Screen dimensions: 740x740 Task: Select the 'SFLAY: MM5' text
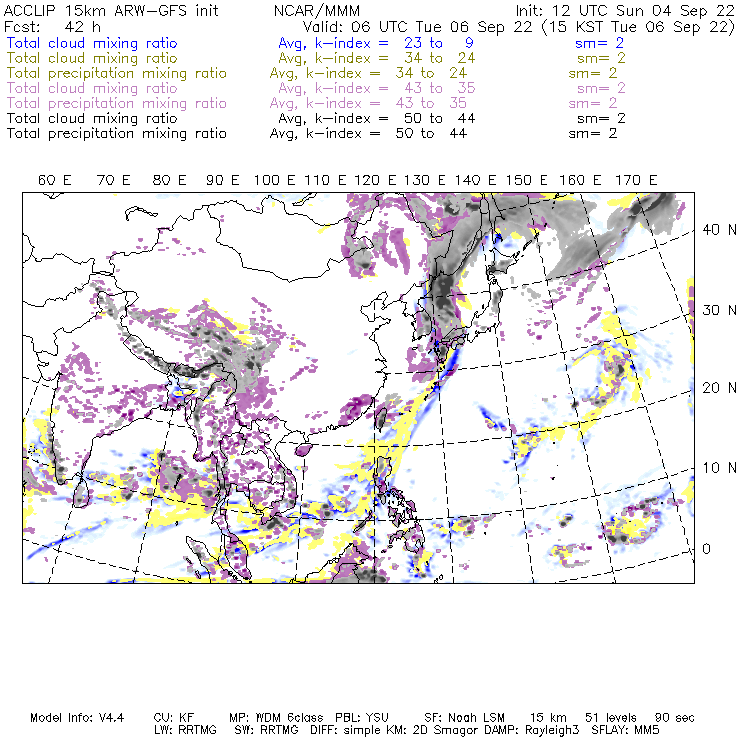pyautogui.click(x=625, y=730)
